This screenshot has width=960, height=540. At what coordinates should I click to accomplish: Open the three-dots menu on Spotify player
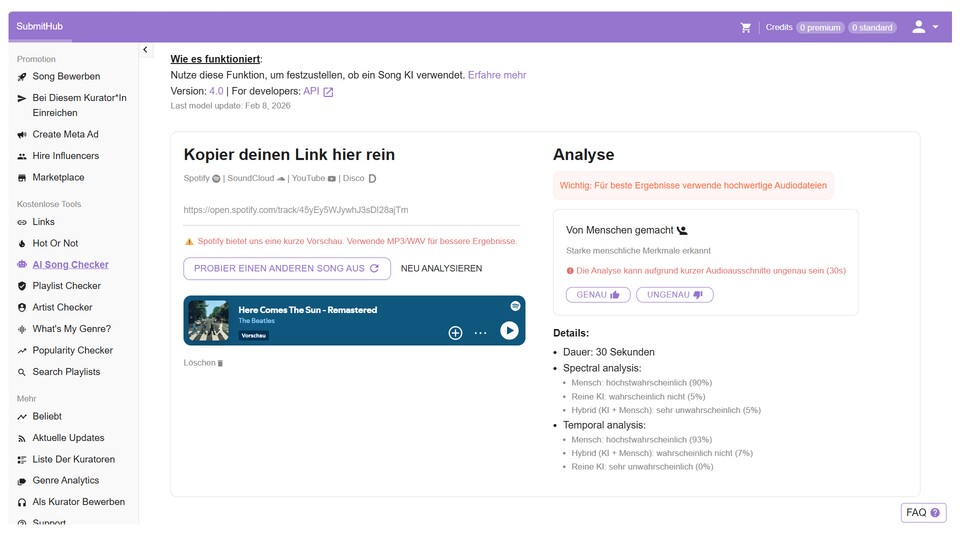pyautogui.click(x=481, y=333)
